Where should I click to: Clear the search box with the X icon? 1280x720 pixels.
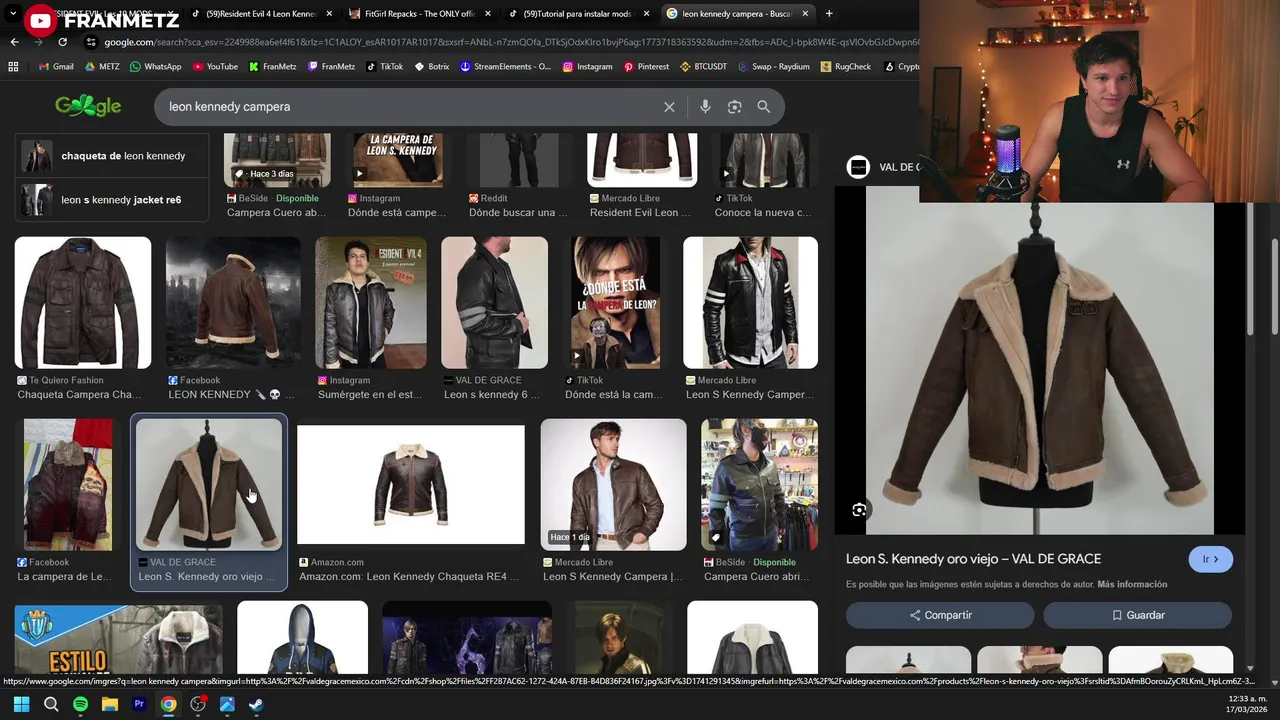point(669,107)
